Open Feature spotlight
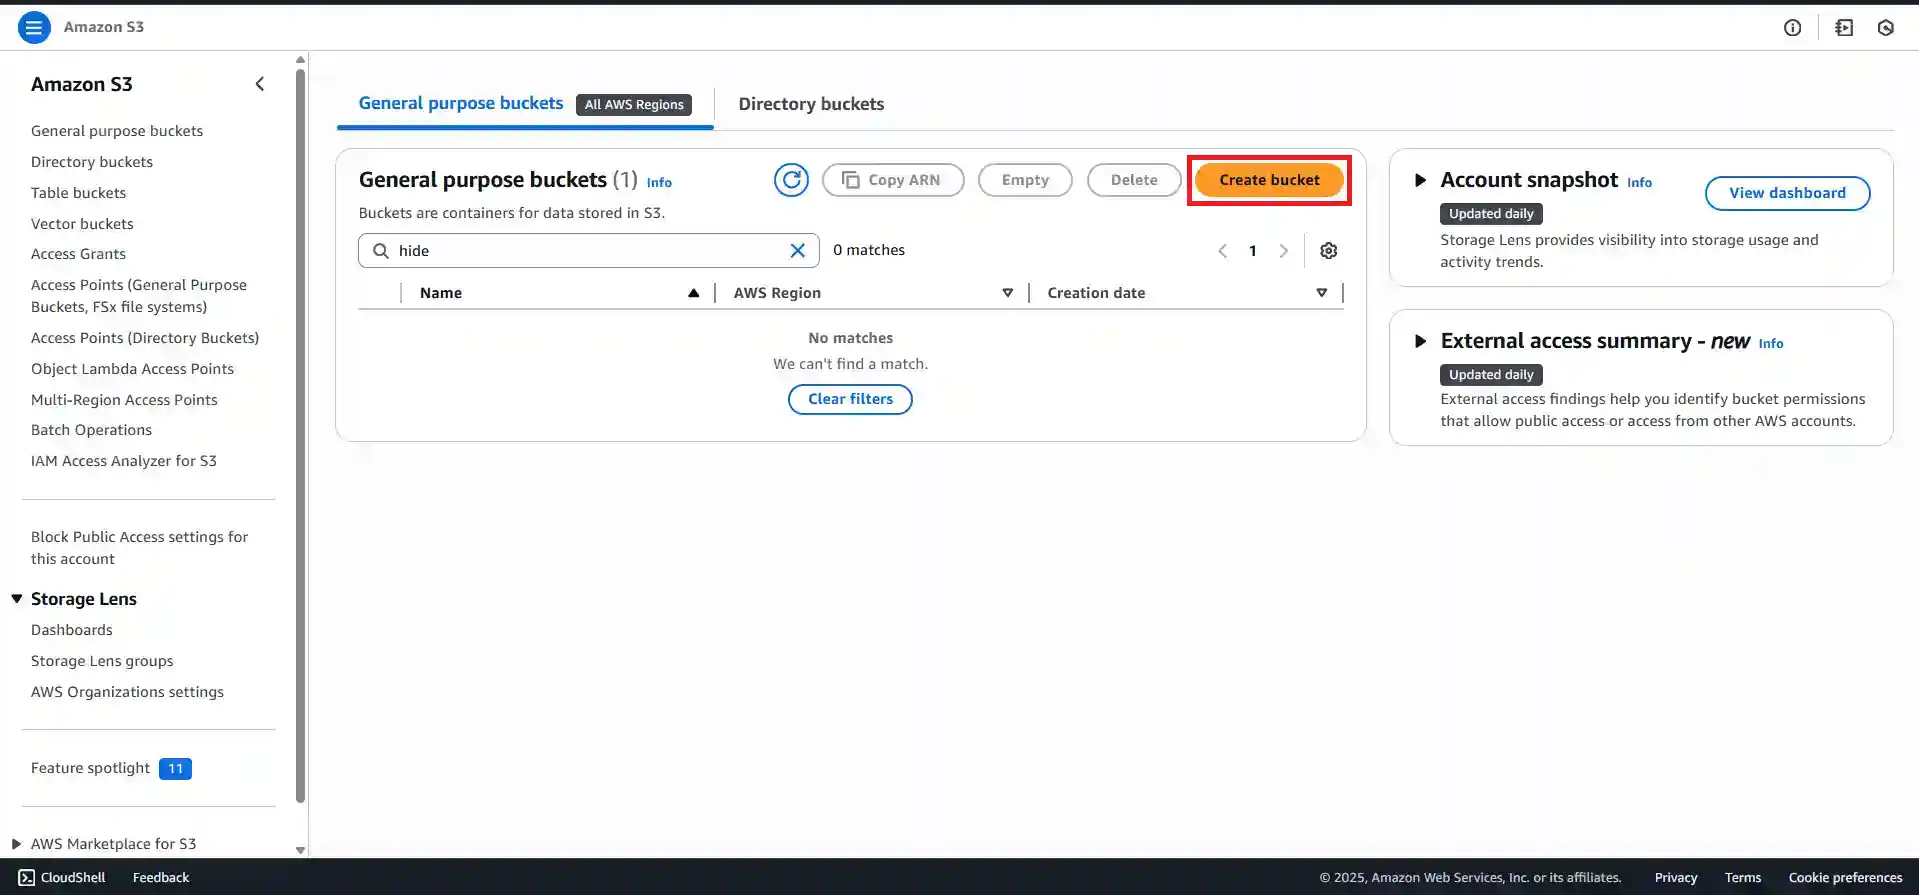Screen dimensions: 1919x895 pos(90,768)
